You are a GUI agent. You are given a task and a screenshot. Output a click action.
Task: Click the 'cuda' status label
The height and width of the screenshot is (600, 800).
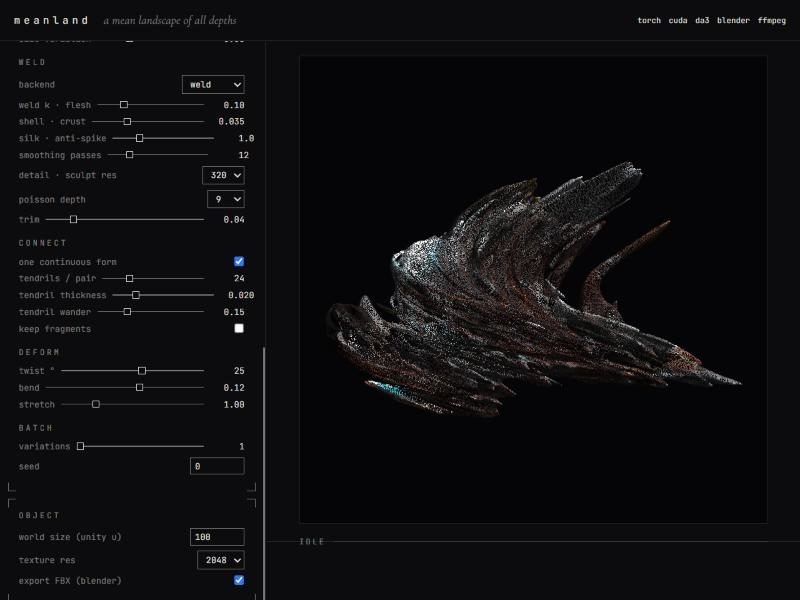point(678,20)
